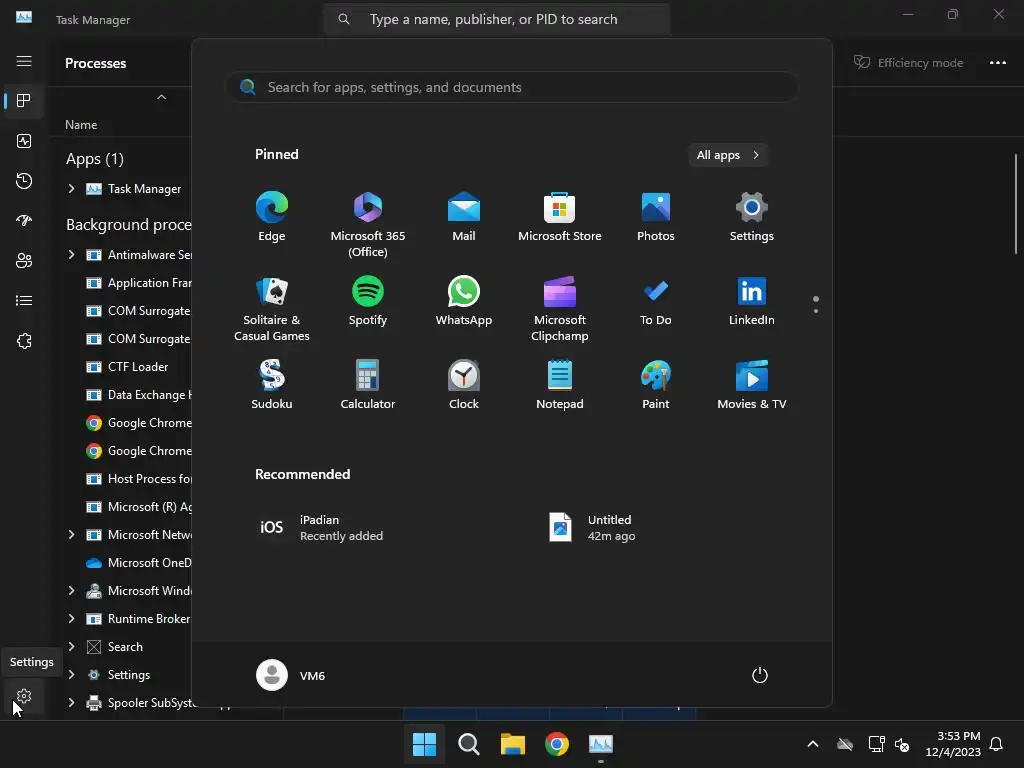
Task: Expand the Spooler SubSystem row
Action: point(71,703)
